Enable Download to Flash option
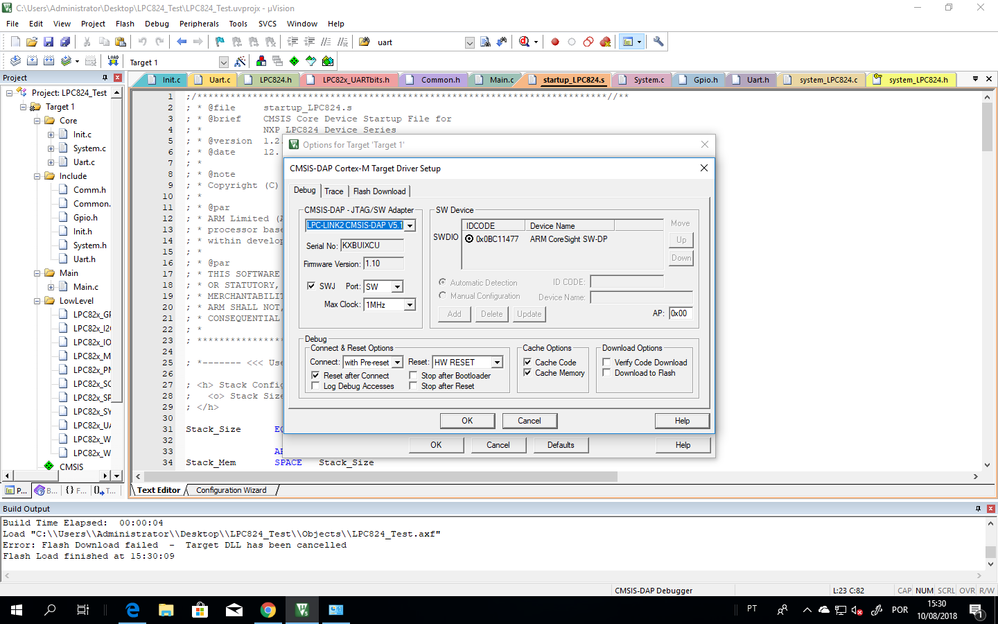This screenshot has width=998, height=624. pyautogui.click(x=607, y=372)
